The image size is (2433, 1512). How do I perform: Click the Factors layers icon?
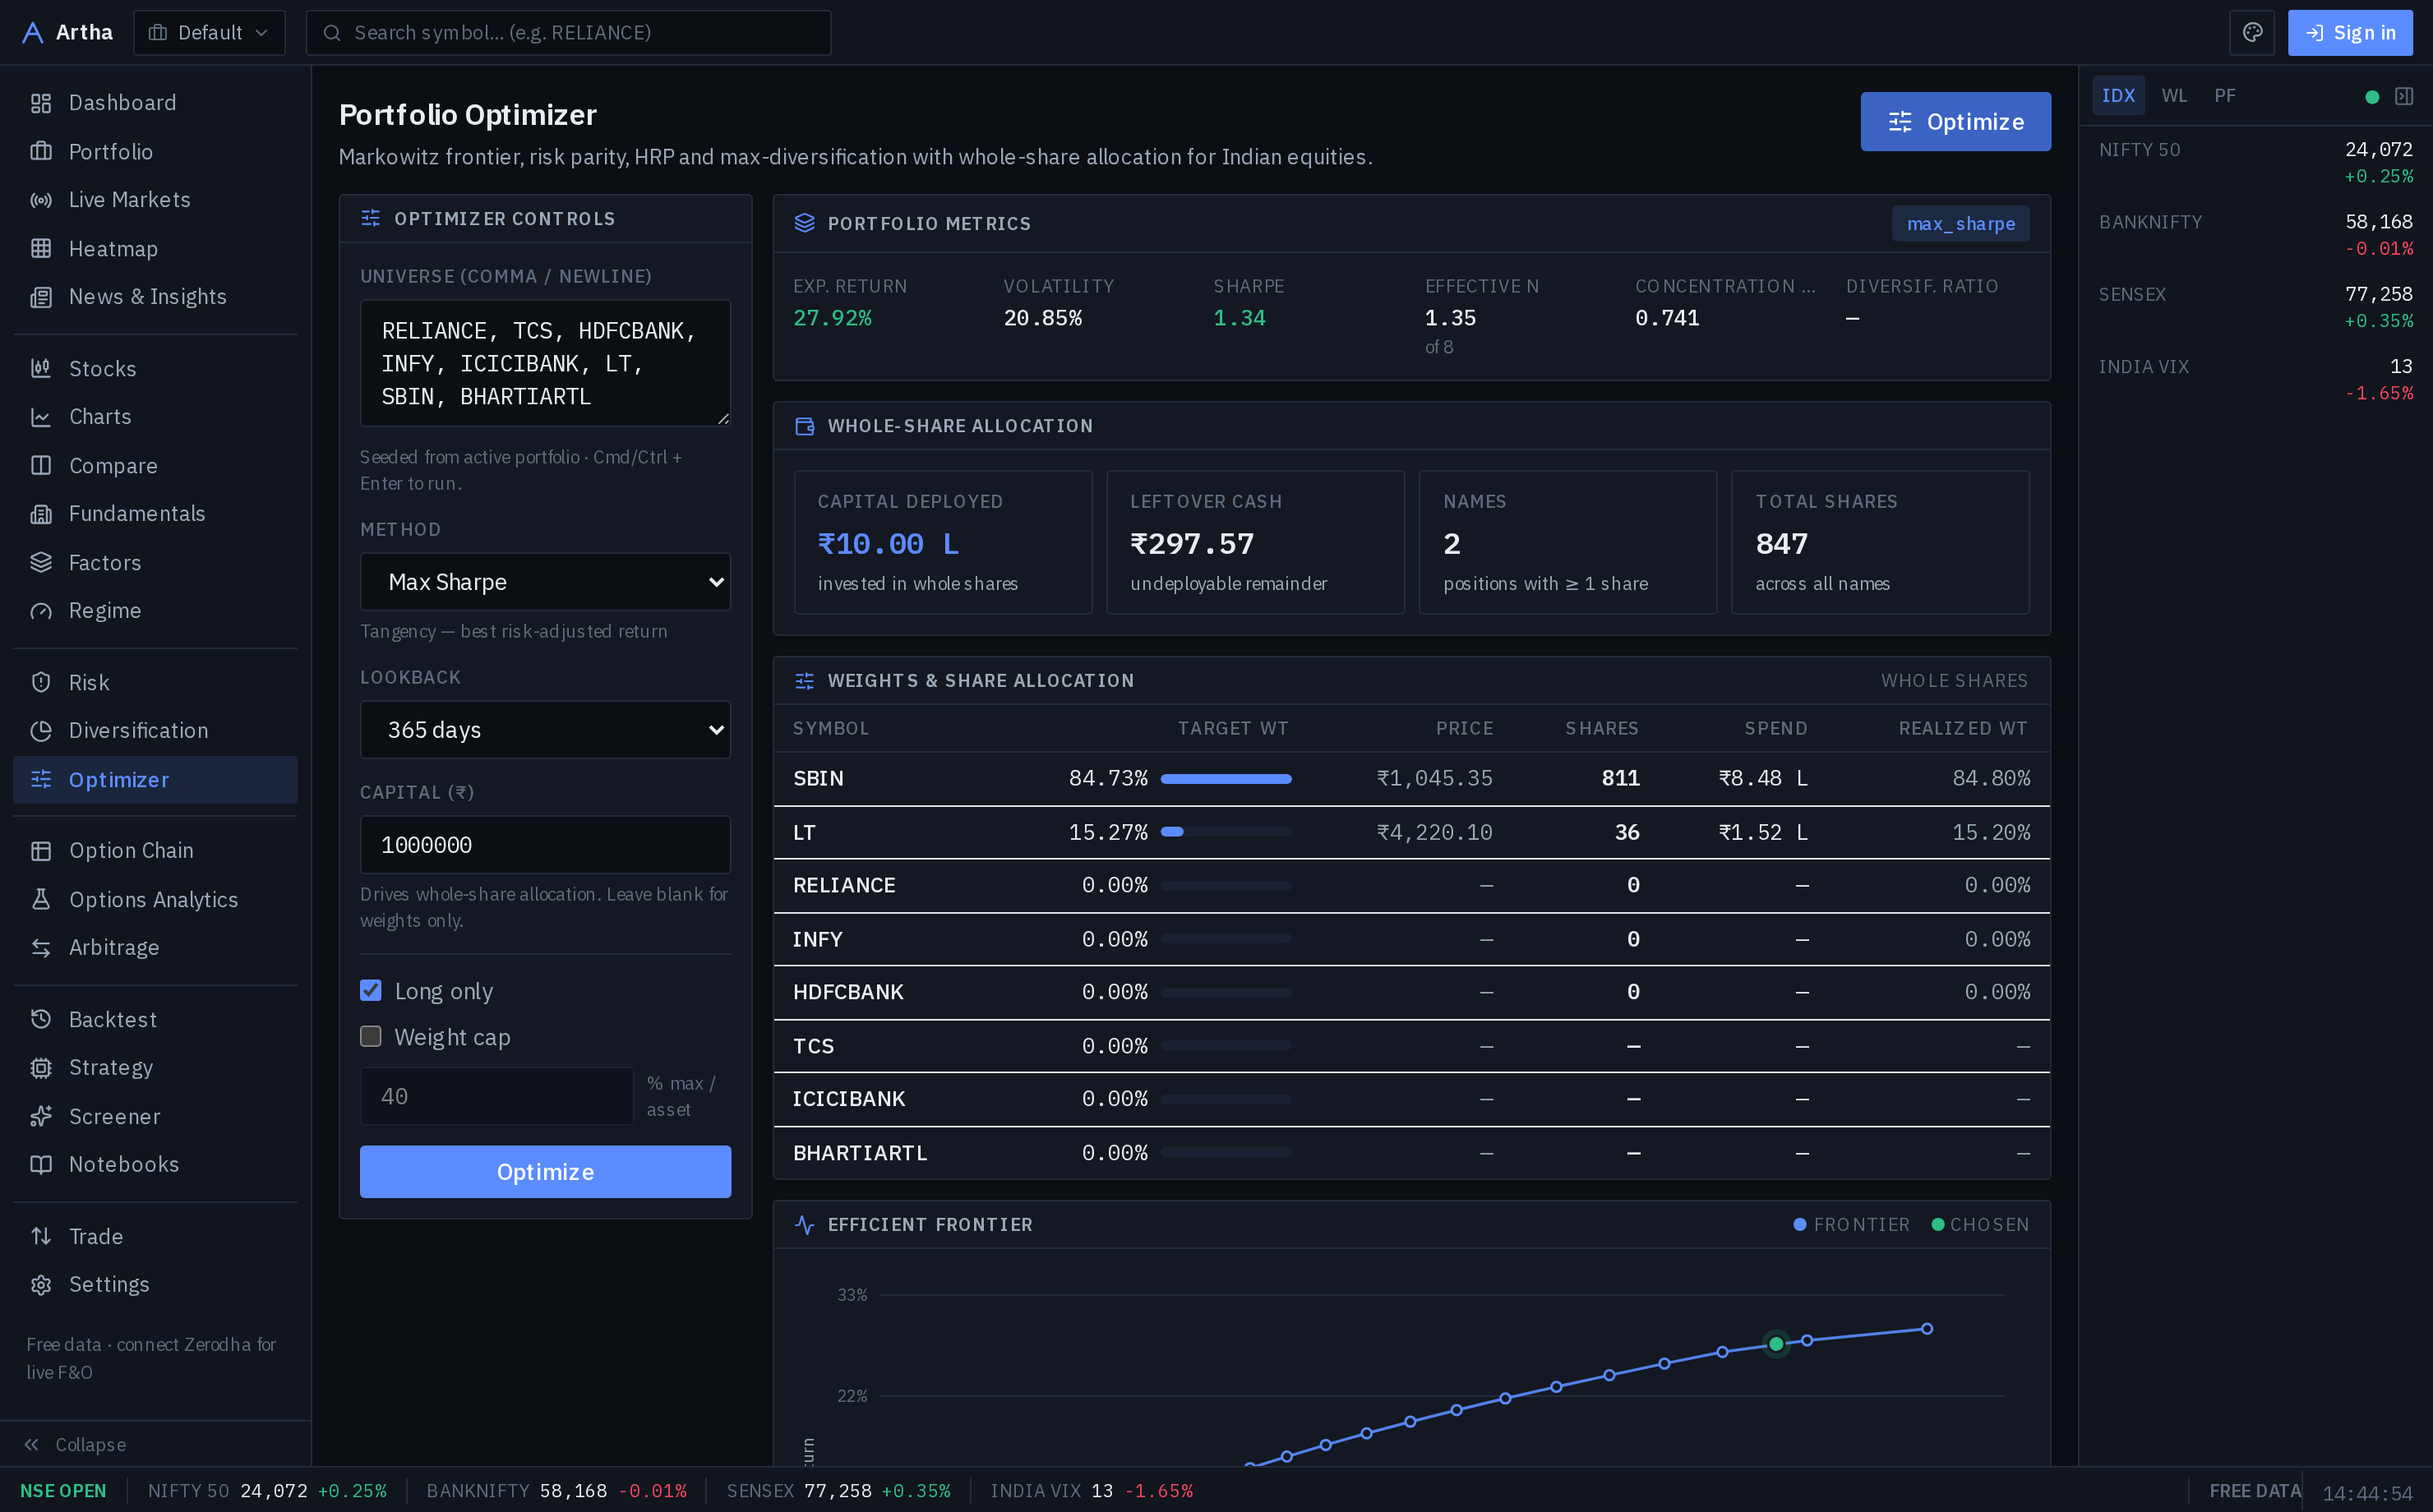[x=41, y=563]
